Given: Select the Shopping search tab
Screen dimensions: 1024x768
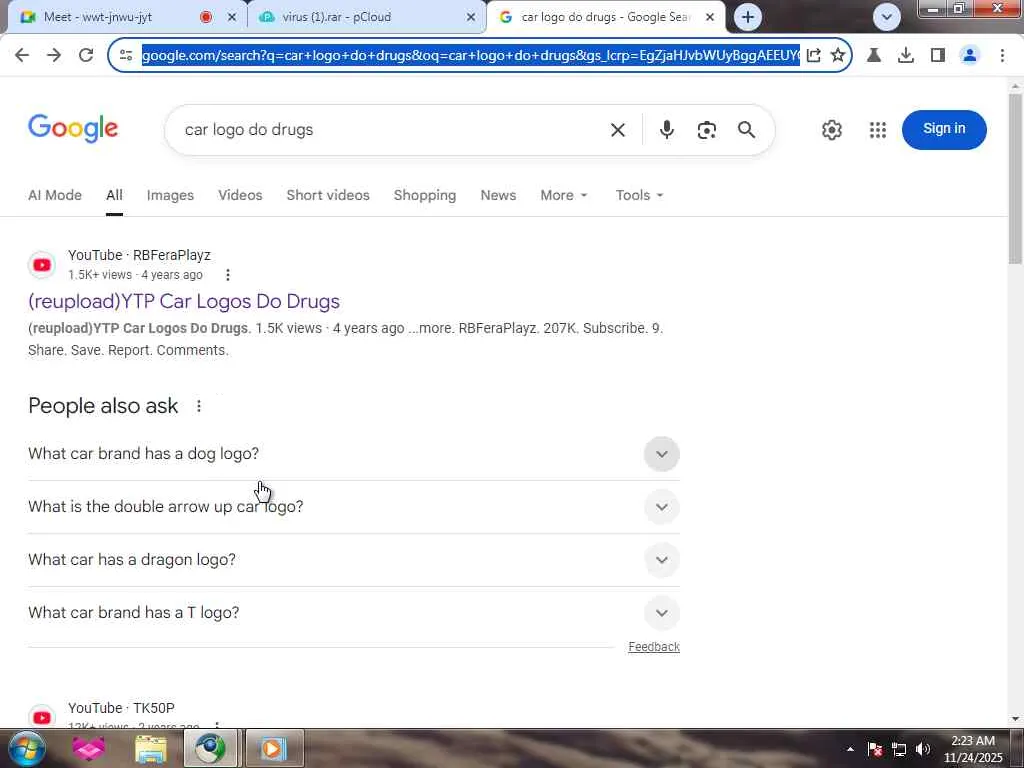Looking at the screenshot, I should click(425, 195).
